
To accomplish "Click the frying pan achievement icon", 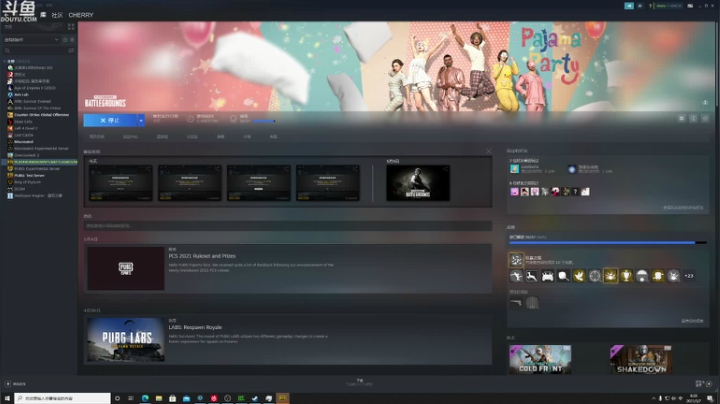I will pyautogui.click(x=563, y=275).
